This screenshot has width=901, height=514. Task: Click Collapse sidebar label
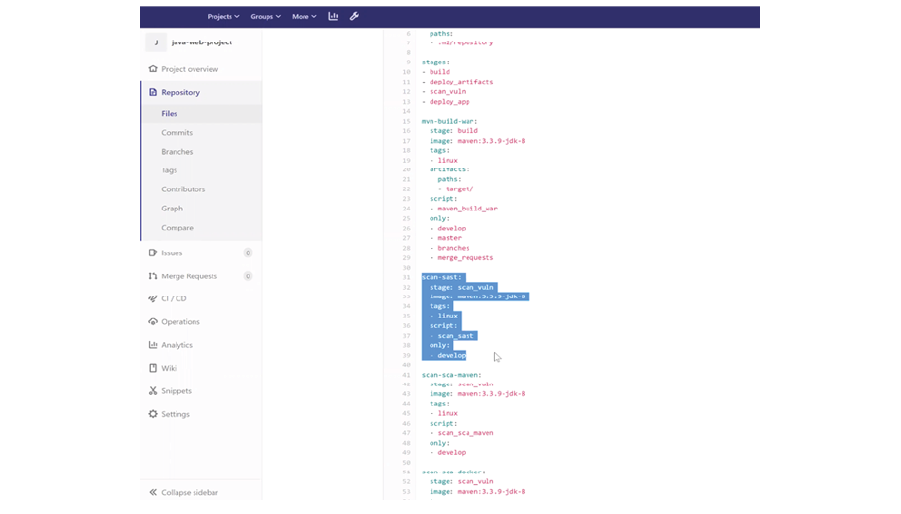pos(190,493)
